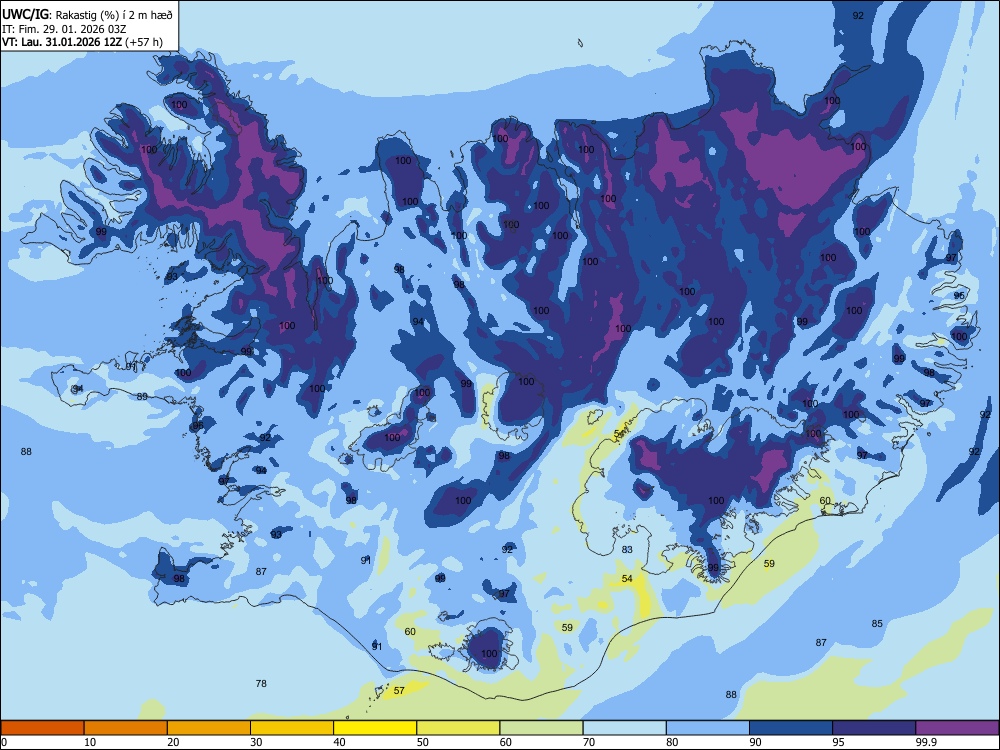
Task: Click the humidity value '54' on the map
Action: [627, 578]
